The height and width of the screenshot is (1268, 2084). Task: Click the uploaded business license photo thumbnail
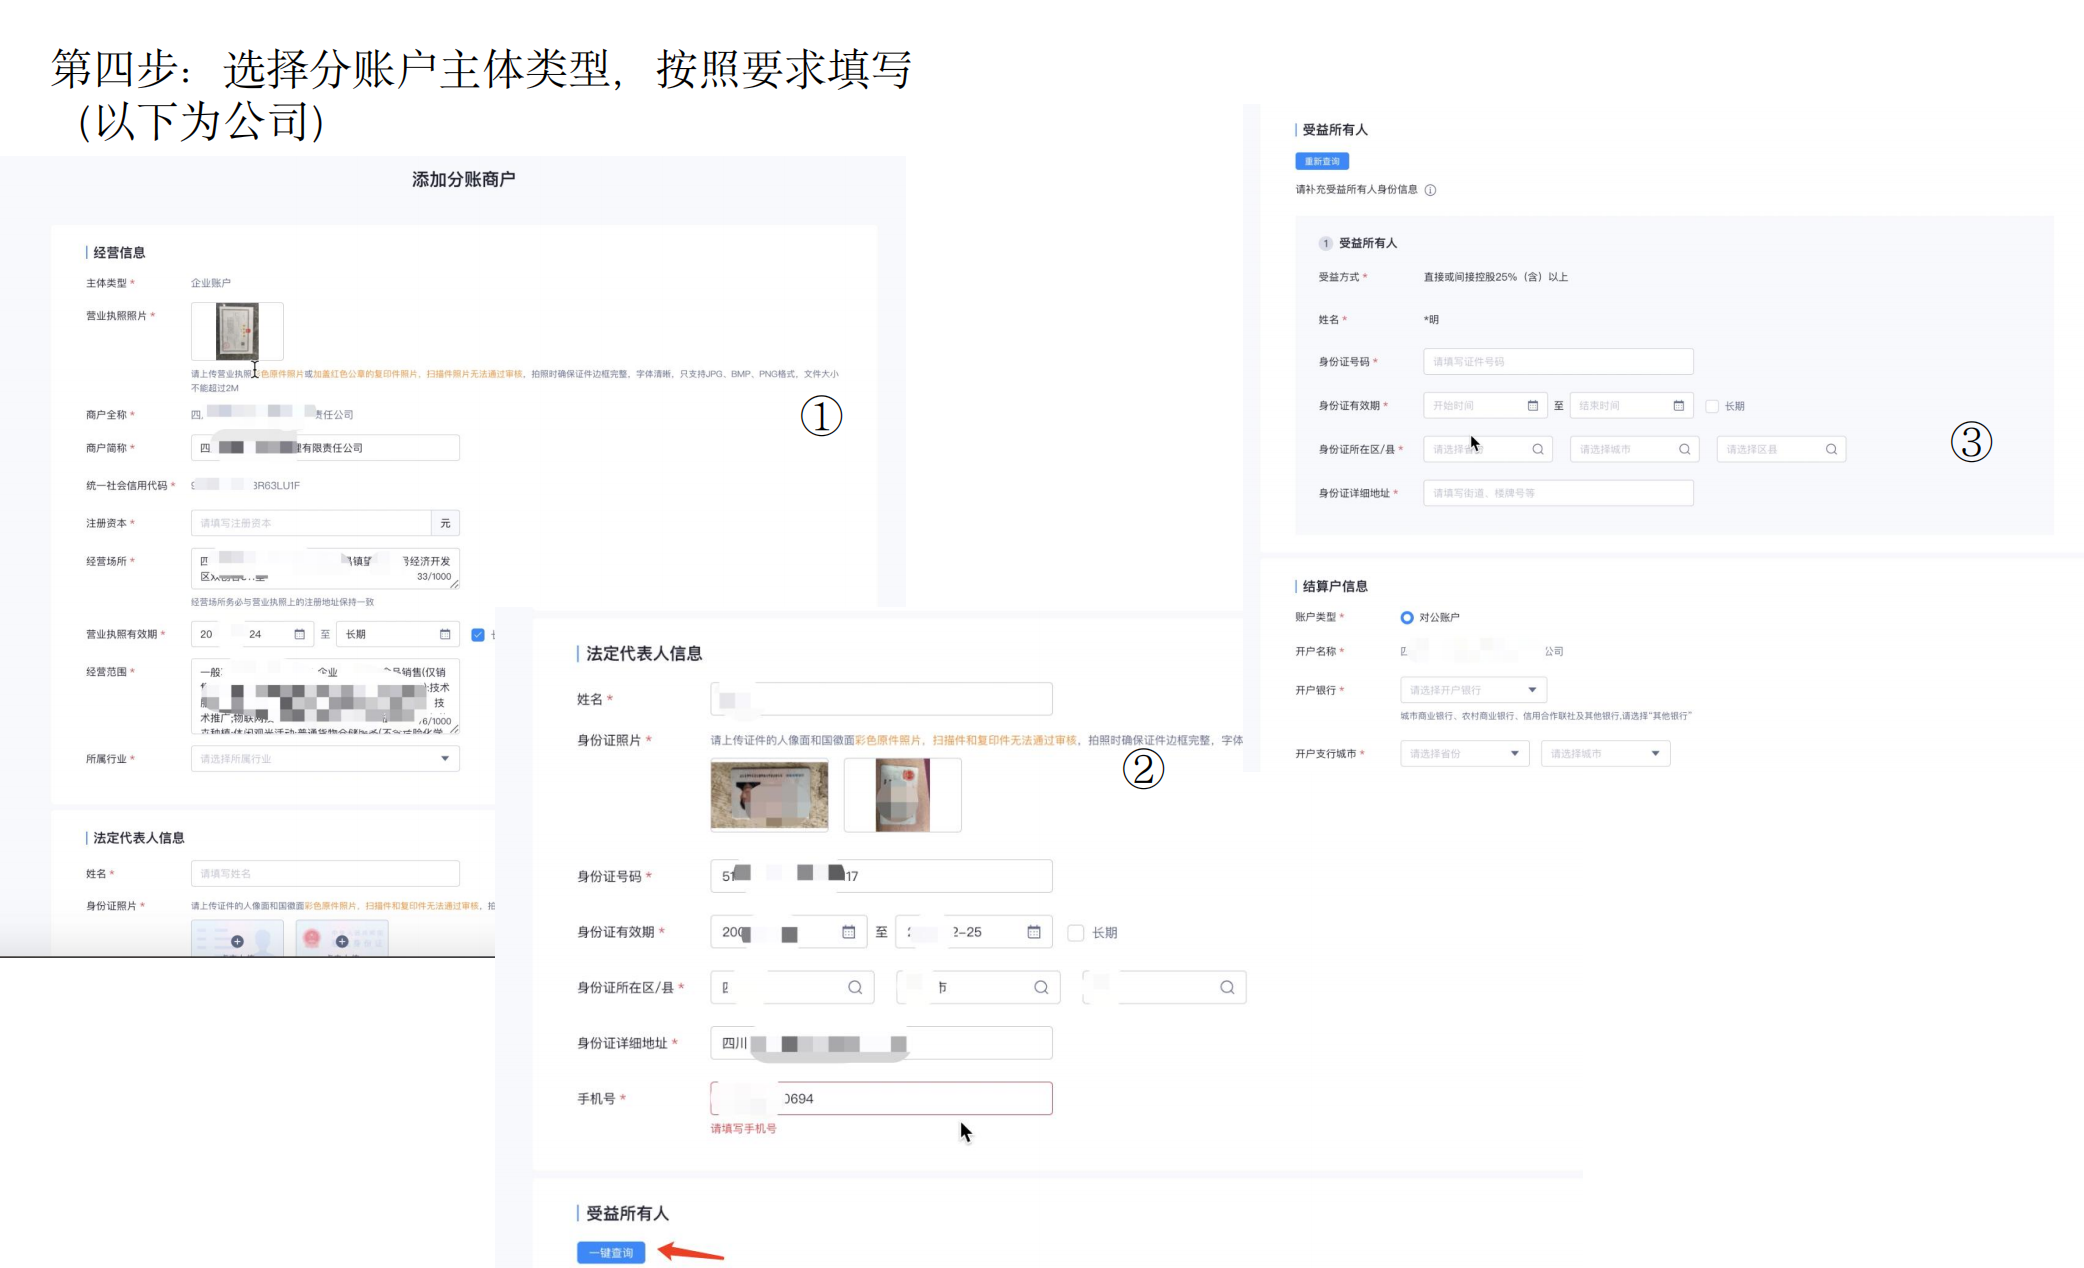[237, 331]
